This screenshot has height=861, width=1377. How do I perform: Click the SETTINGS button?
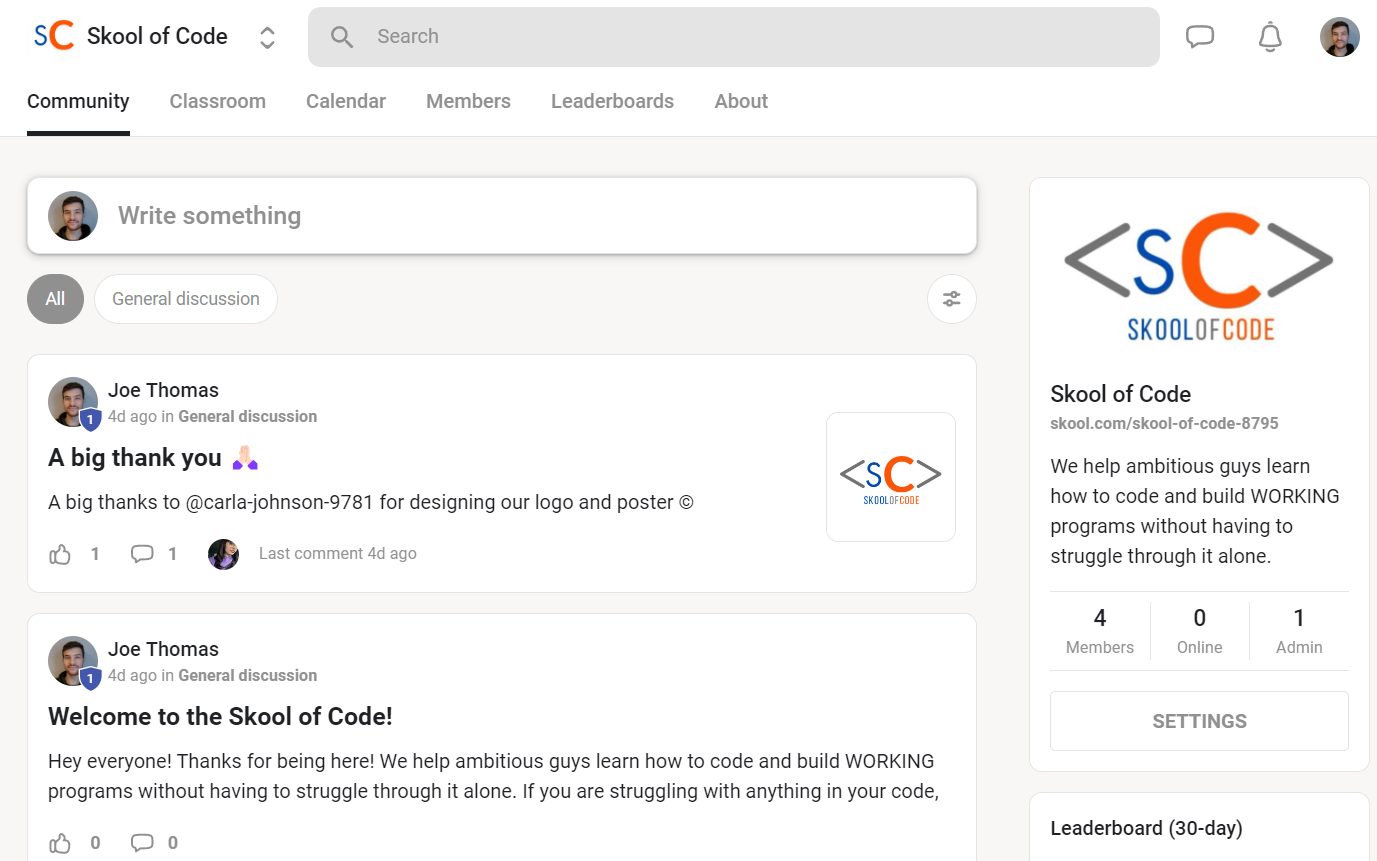(1199, 721)
